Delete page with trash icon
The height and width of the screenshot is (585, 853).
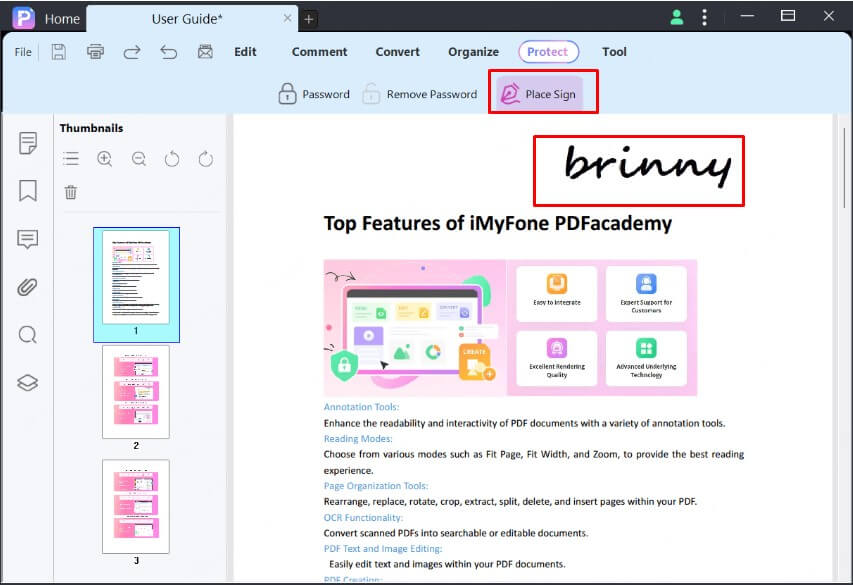(x=71, y=192)
